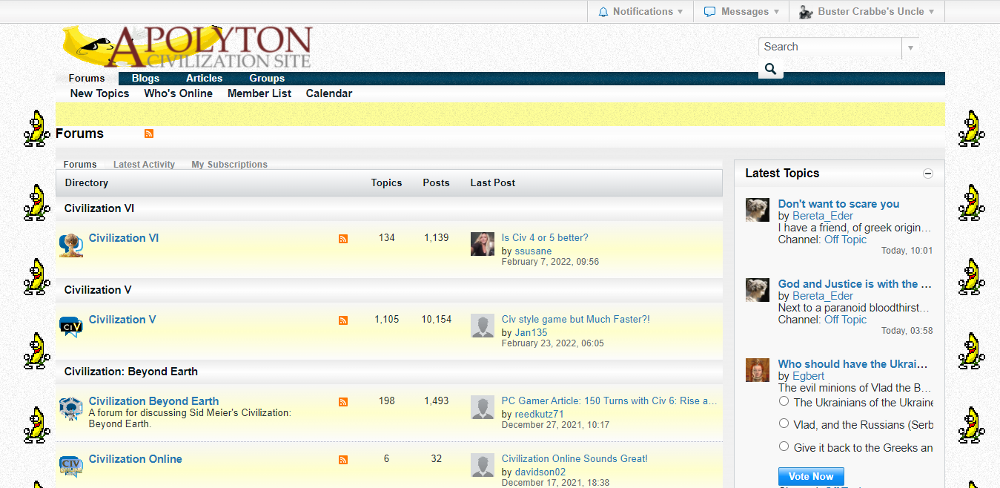Image resolution: width=1000 pixels, height=488 pixels.
Task: Open the search options dropdown arrow
Action: (910, 48)
